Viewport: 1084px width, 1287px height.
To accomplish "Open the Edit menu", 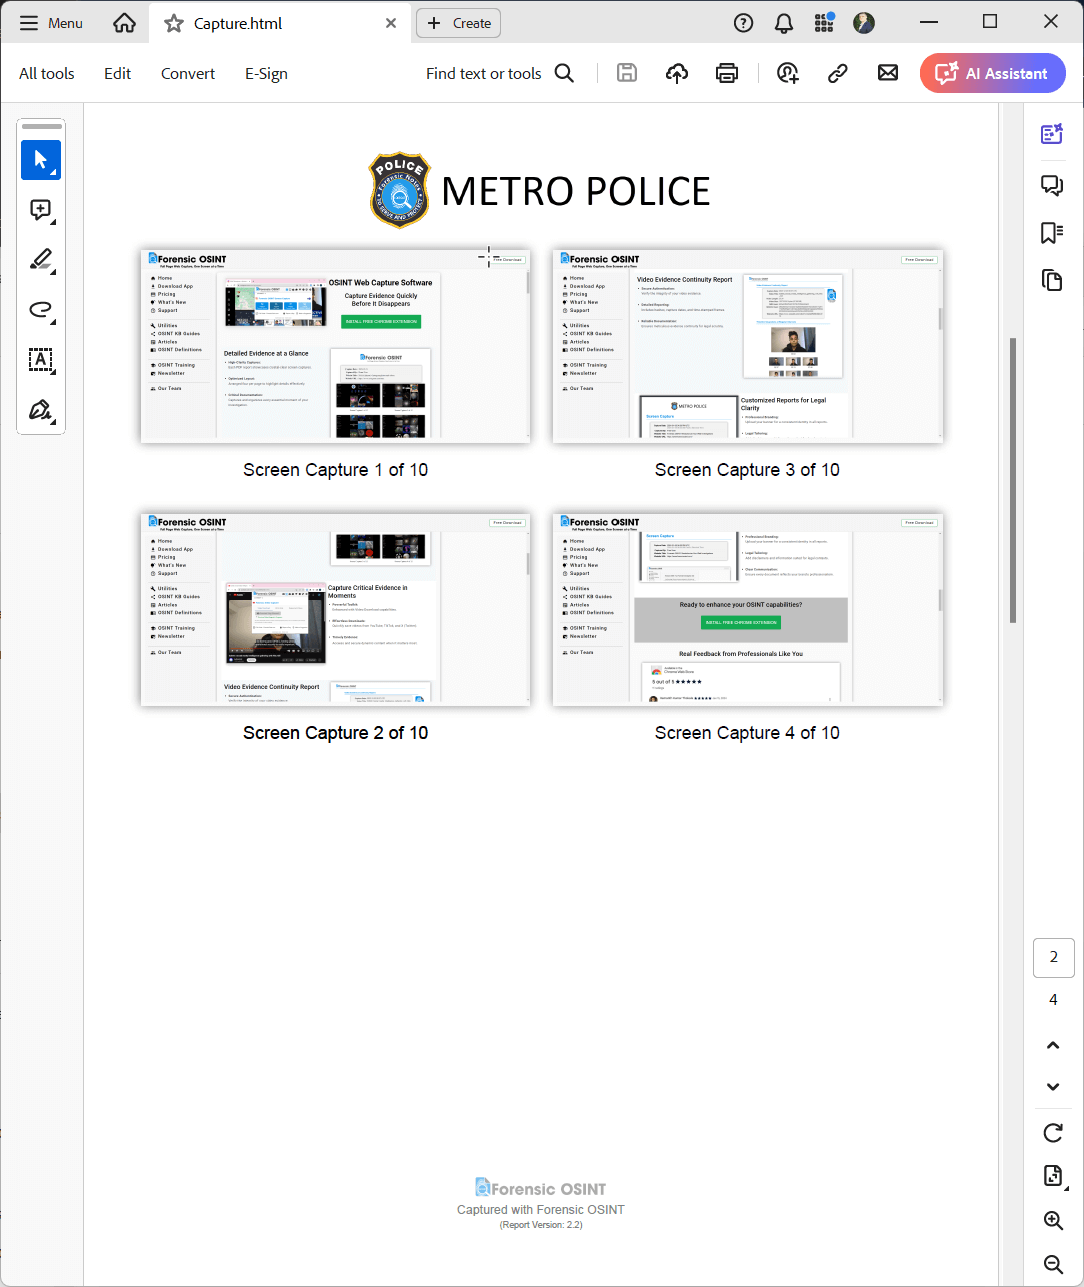I will (117, 73).
